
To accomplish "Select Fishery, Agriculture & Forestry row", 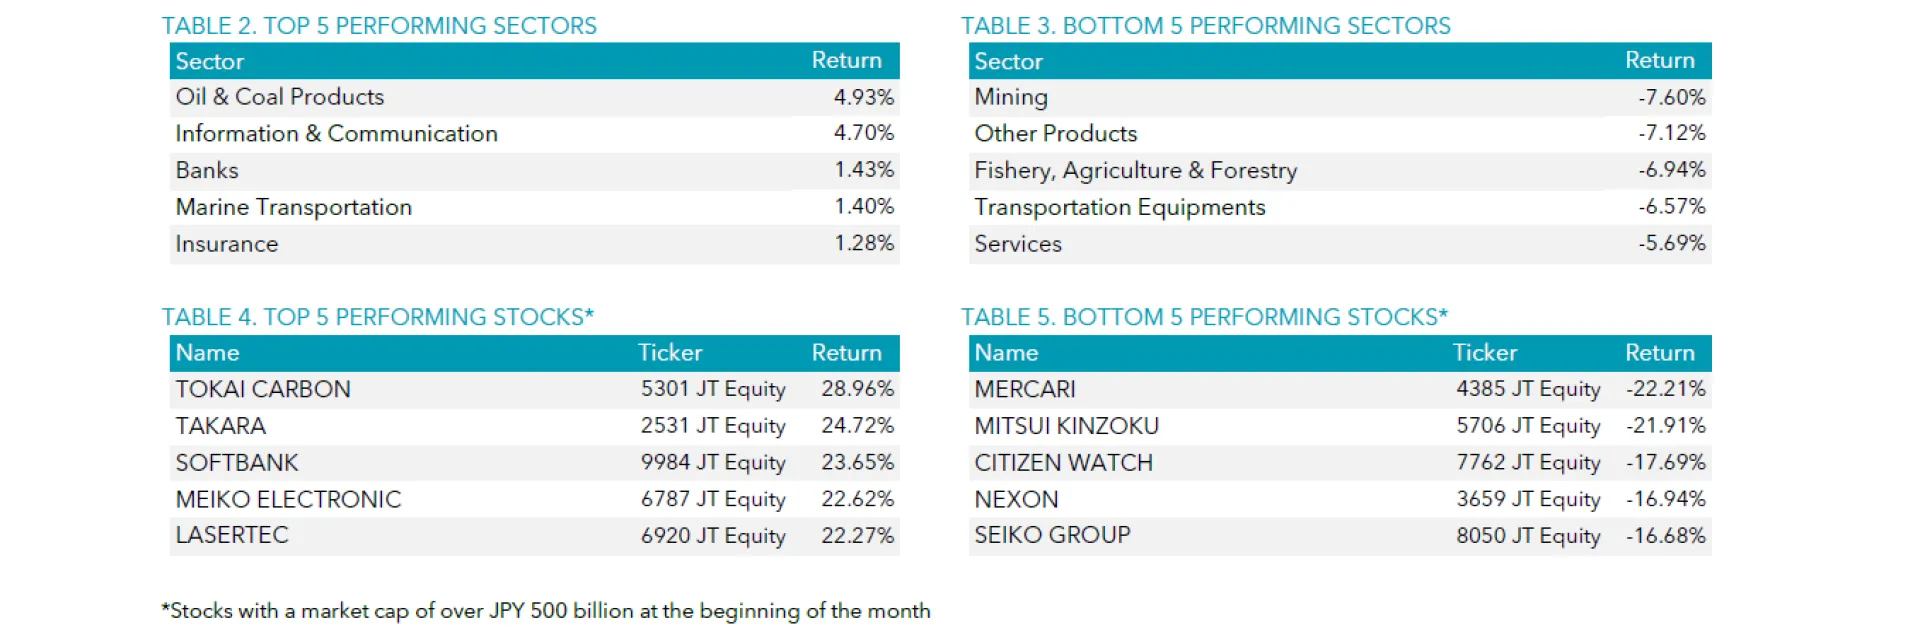I will 1340,170.
